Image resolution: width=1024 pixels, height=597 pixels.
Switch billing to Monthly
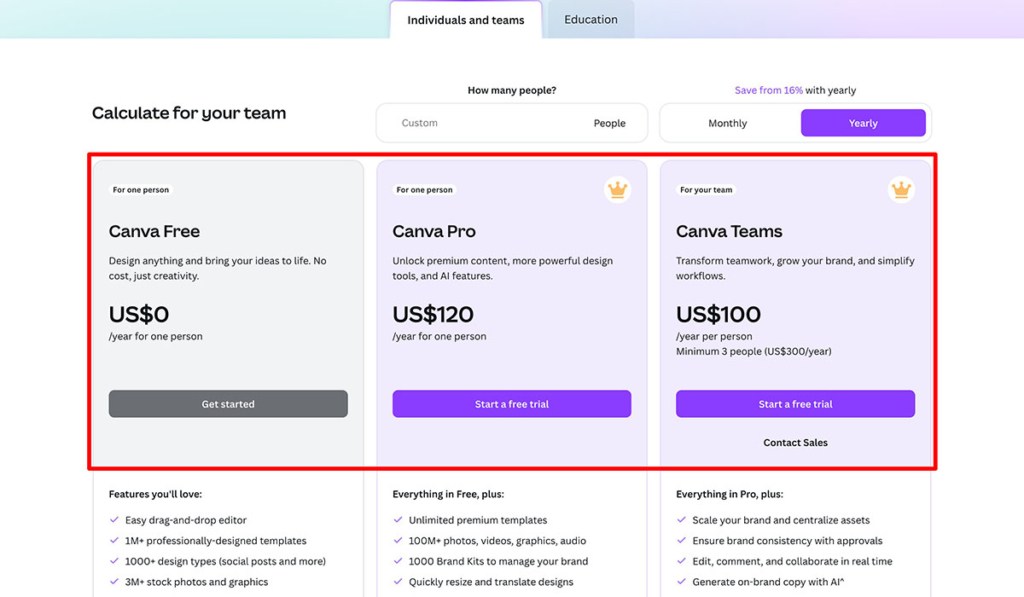point(728,122)
